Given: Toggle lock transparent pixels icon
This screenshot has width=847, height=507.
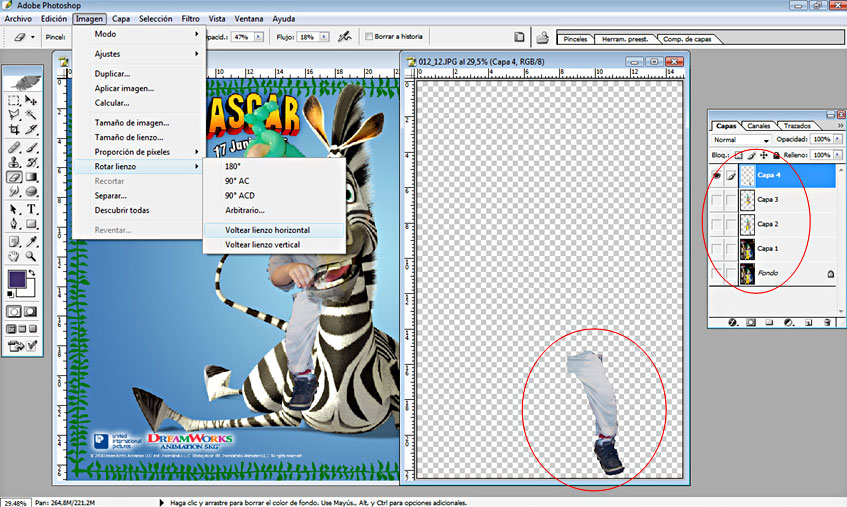Looking at the screenshot, I should pyautogui.click(x=738, y=156).
